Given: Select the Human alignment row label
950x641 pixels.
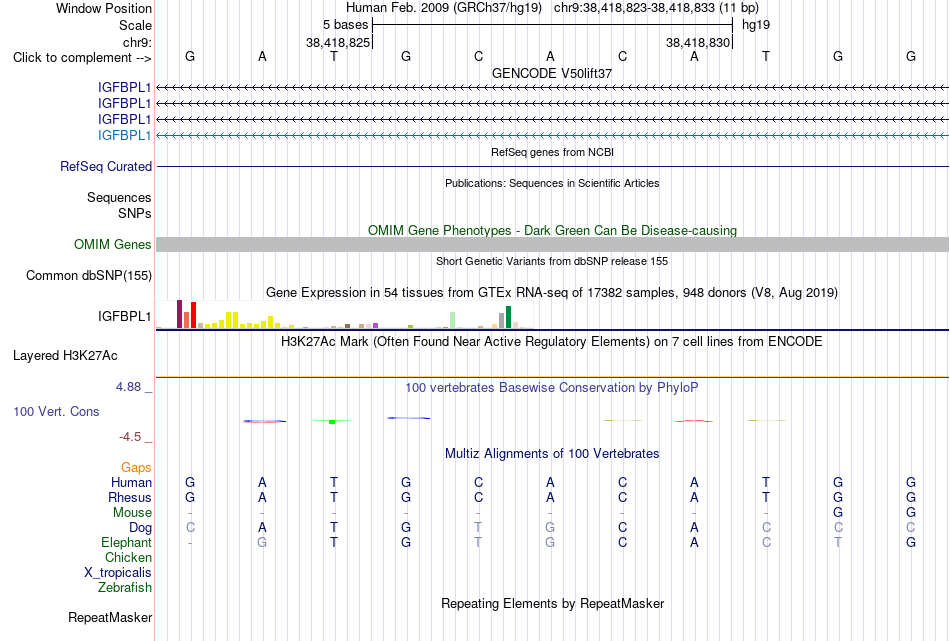Looking at the screenshot, I should [131, 482].
